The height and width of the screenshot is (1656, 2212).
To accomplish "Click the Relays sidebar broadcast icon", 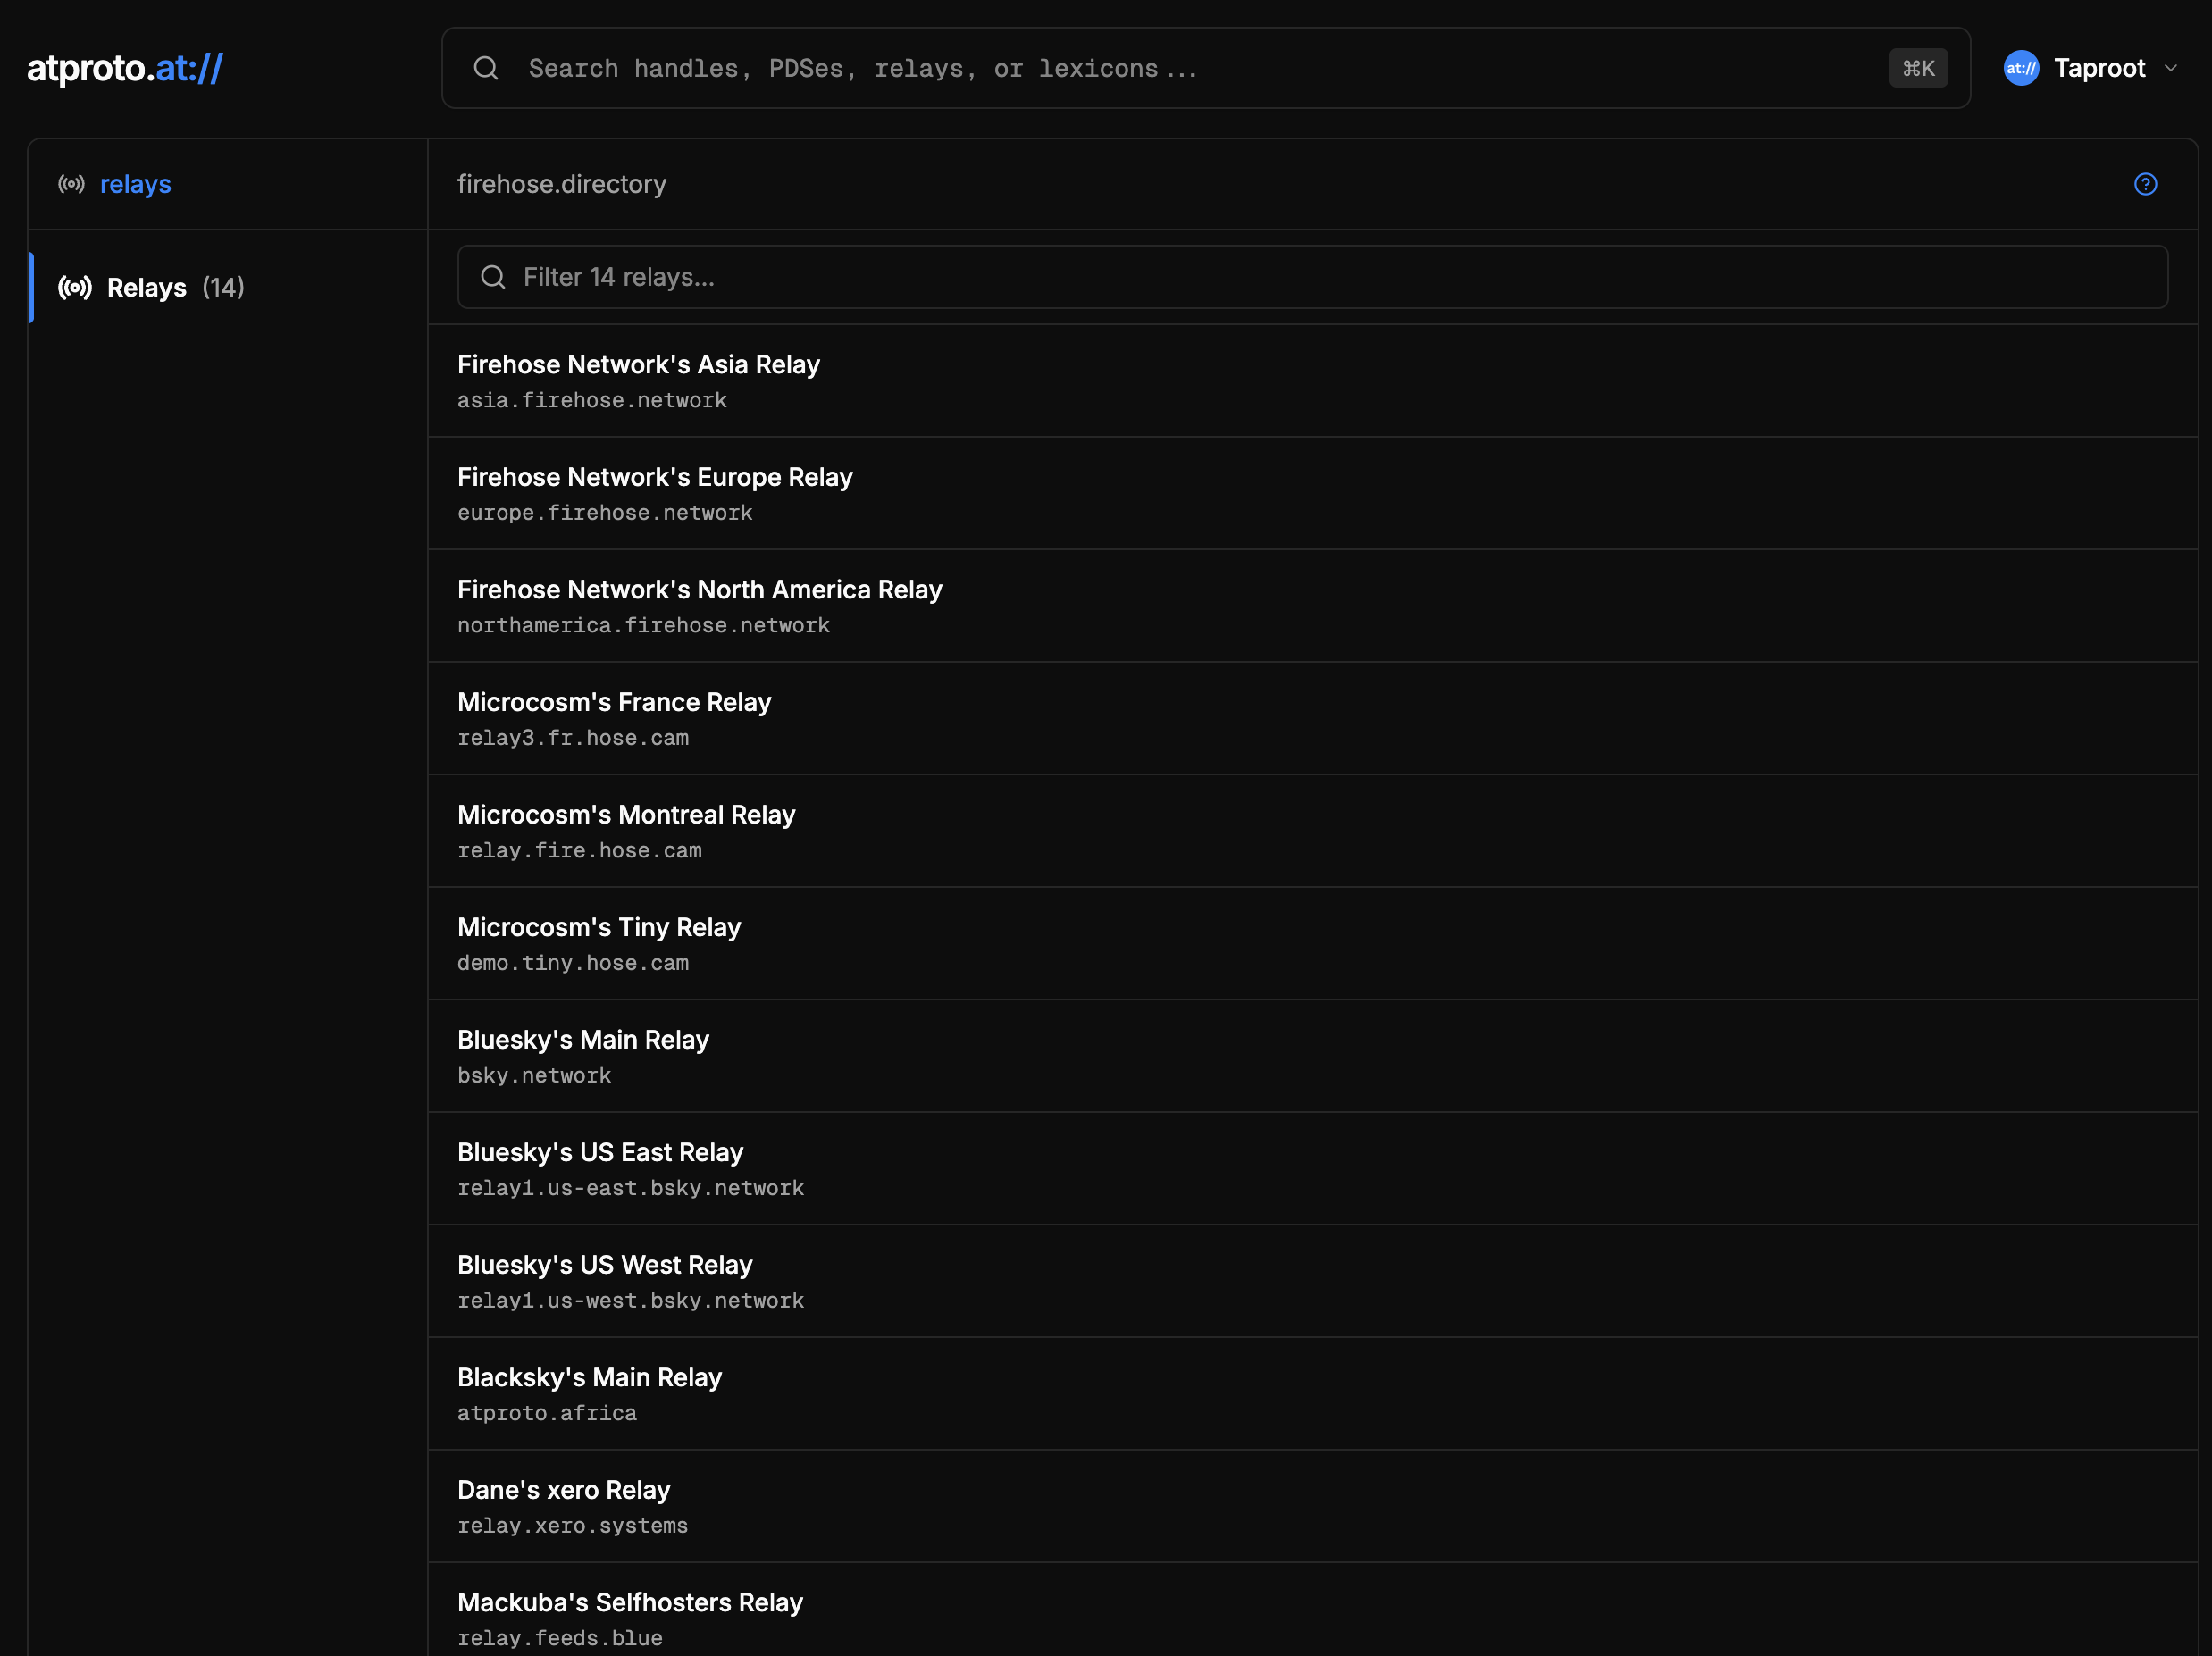I will coord(75,288).
